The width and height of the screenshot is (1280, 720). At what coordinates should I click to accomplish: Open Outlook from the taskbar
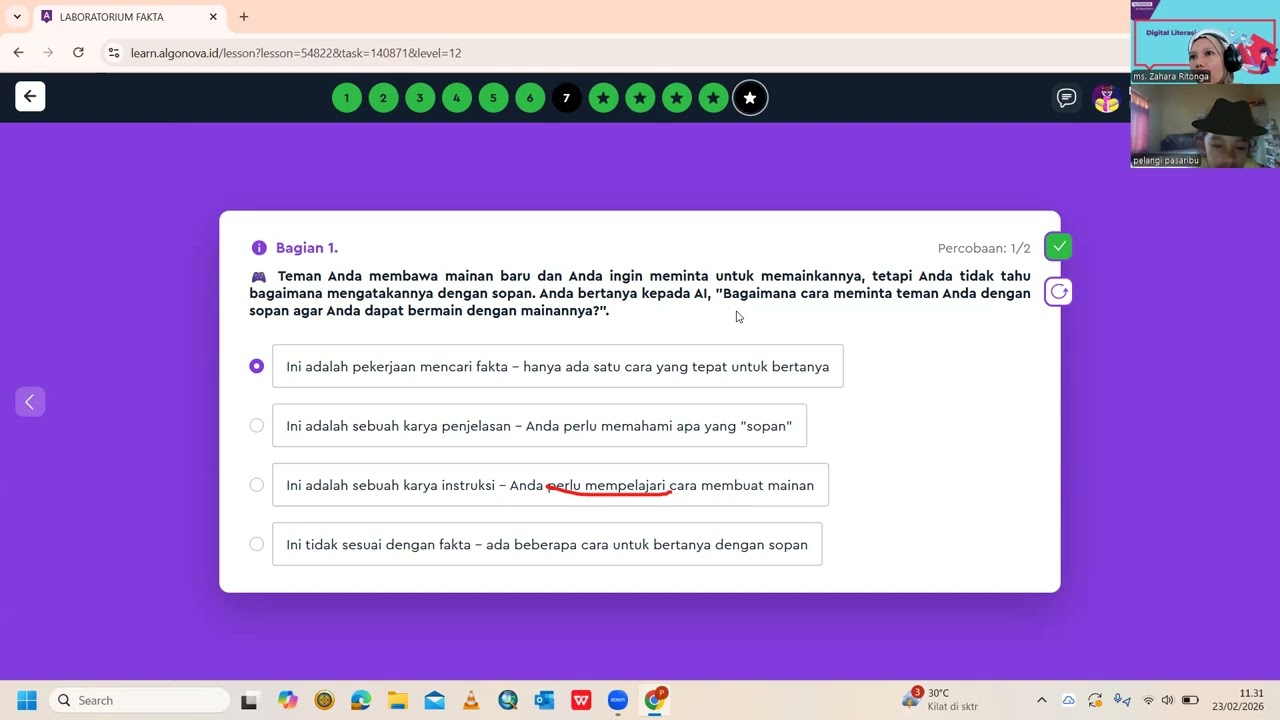(544, 700)
